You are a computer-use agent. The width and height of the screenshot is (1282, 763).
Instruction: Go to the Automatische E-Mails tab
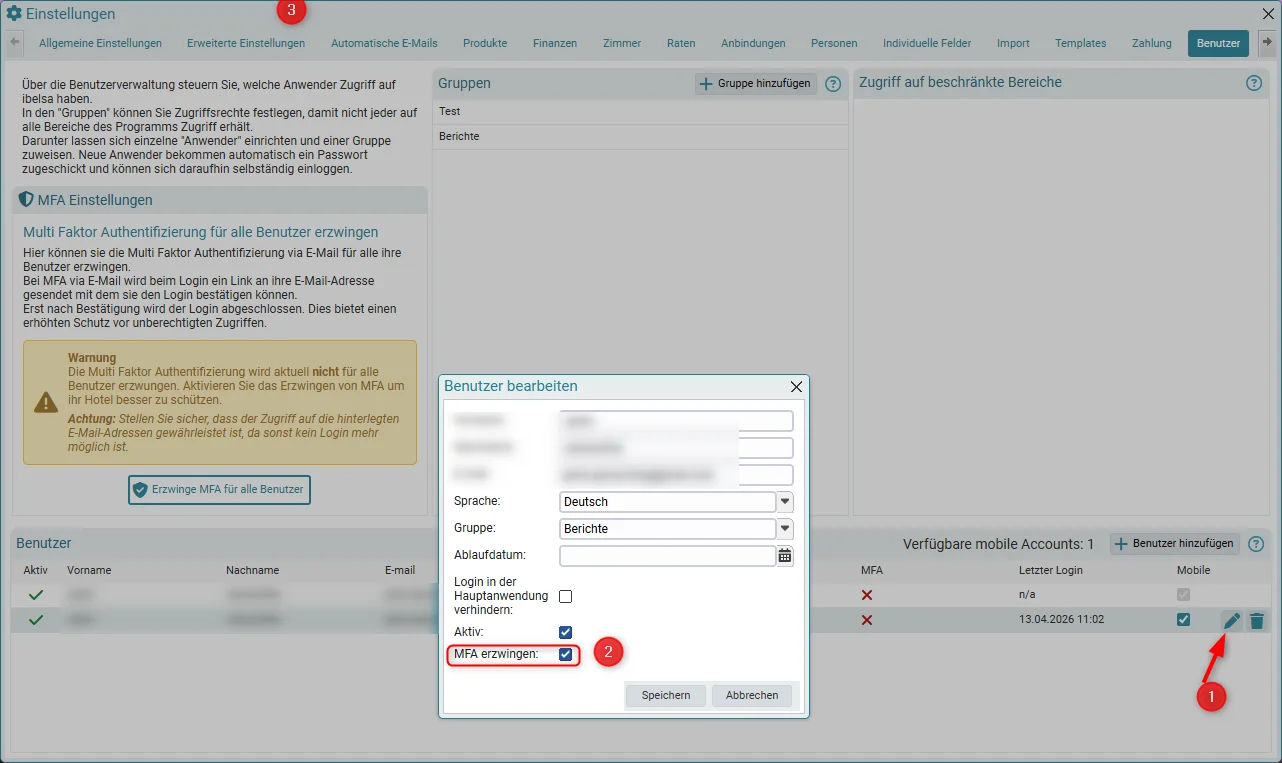pos(384,43)
